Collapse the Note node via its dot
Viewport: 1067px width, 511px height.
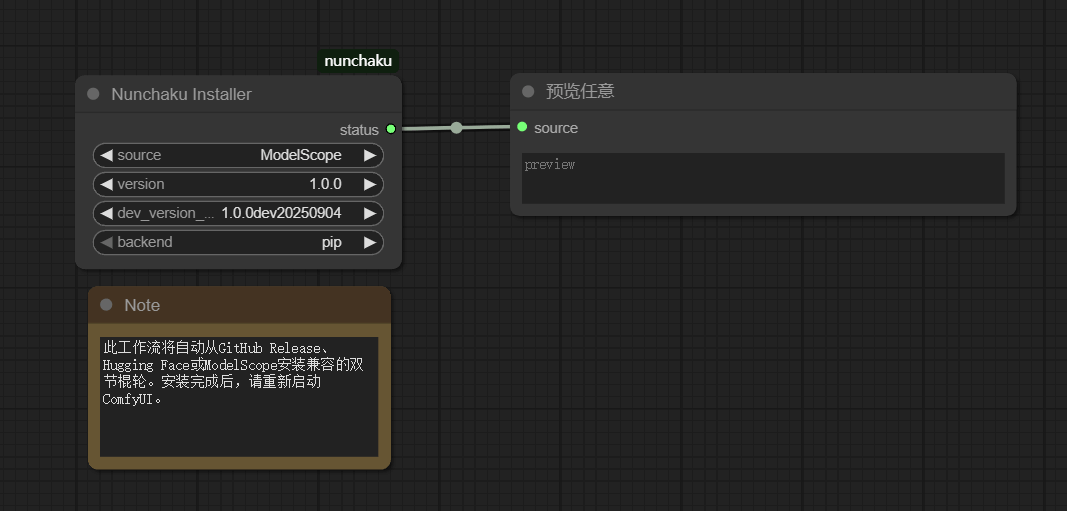[x=106, y=305]
